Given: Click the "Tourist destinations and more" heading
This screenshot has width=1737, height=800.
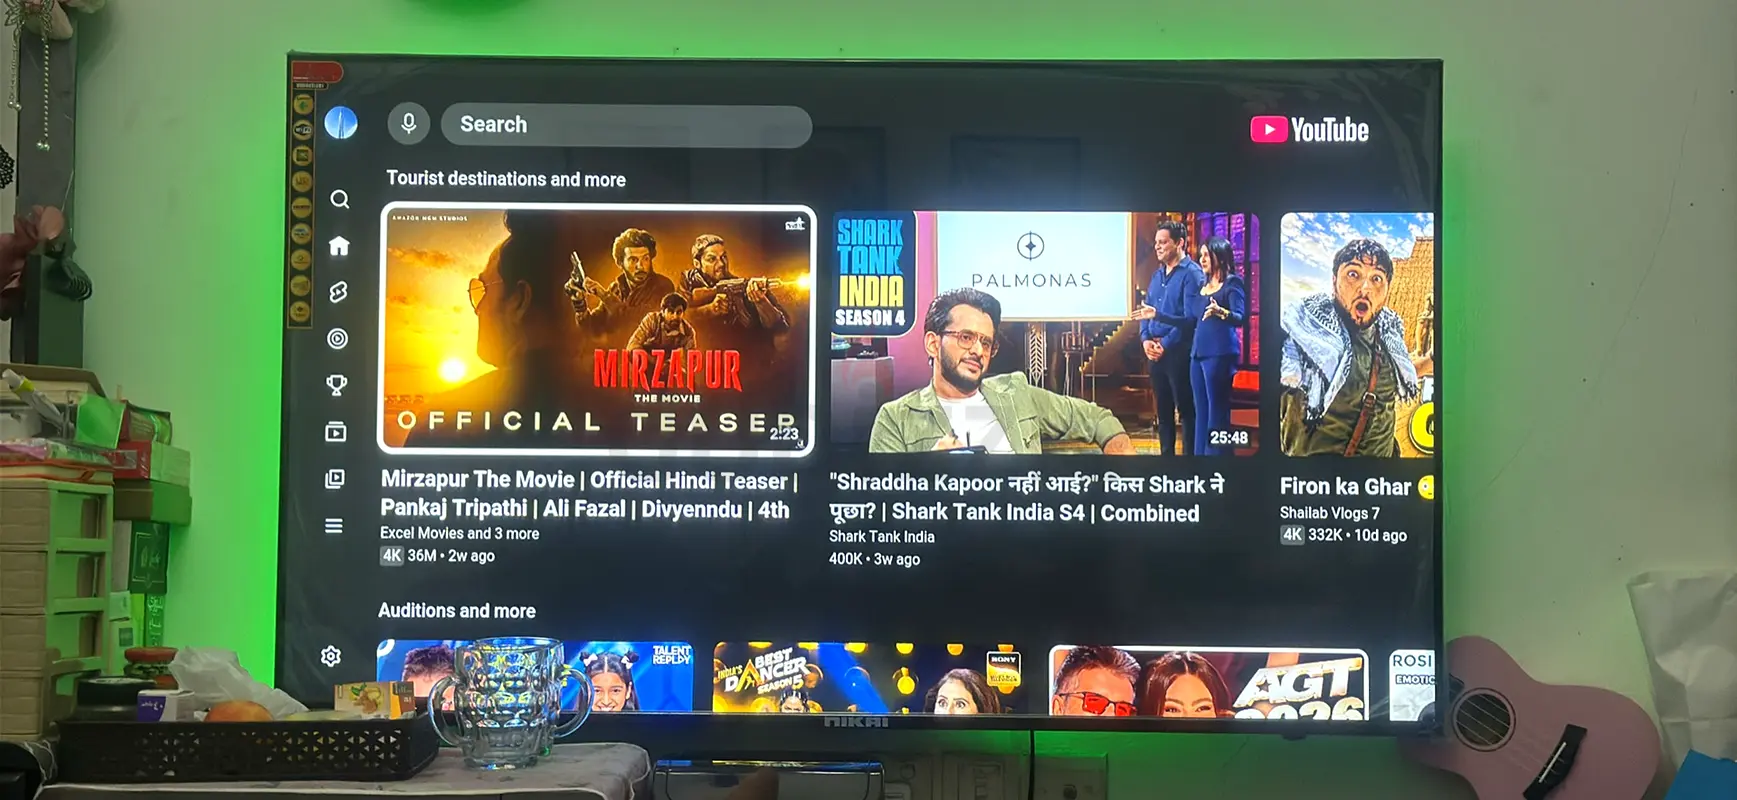Looking at the screenshot, I should pyautogui.click(x=506, y=179).
